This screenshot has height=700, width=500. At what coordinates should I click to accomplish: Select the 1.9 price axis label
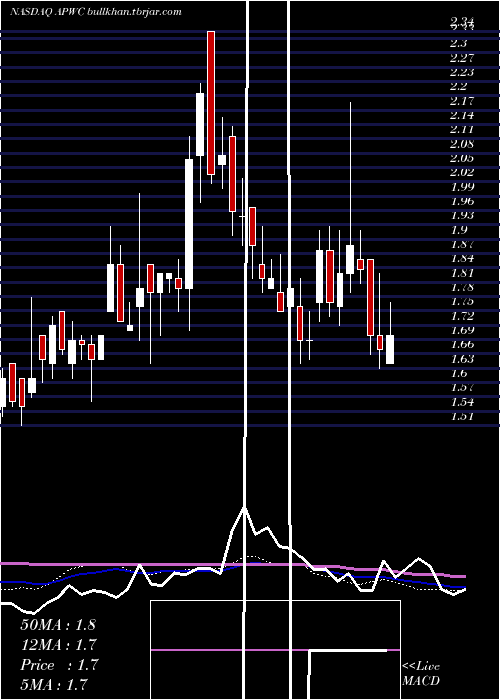(x=458, y=229)
